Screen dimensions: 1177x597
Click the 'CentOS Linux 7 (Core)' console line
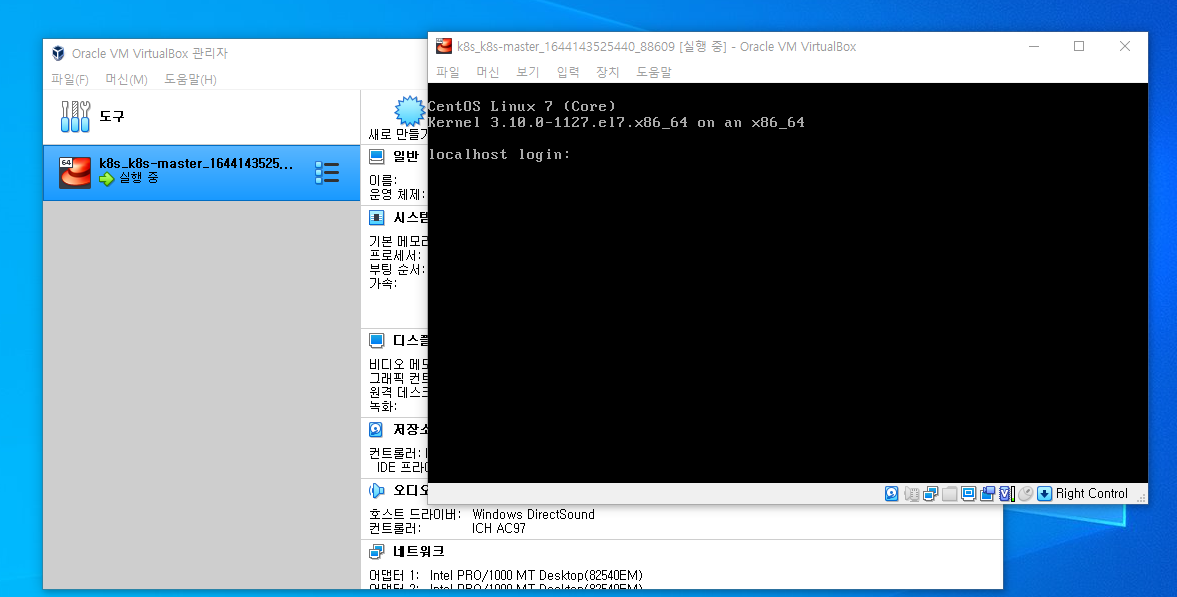[522, 106]
